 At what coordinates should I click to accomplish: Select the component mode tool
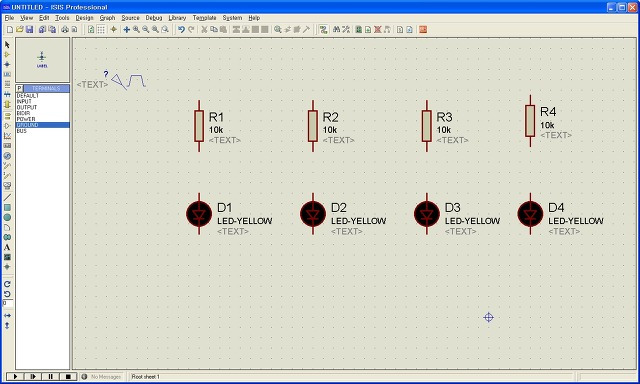[7, 54]
